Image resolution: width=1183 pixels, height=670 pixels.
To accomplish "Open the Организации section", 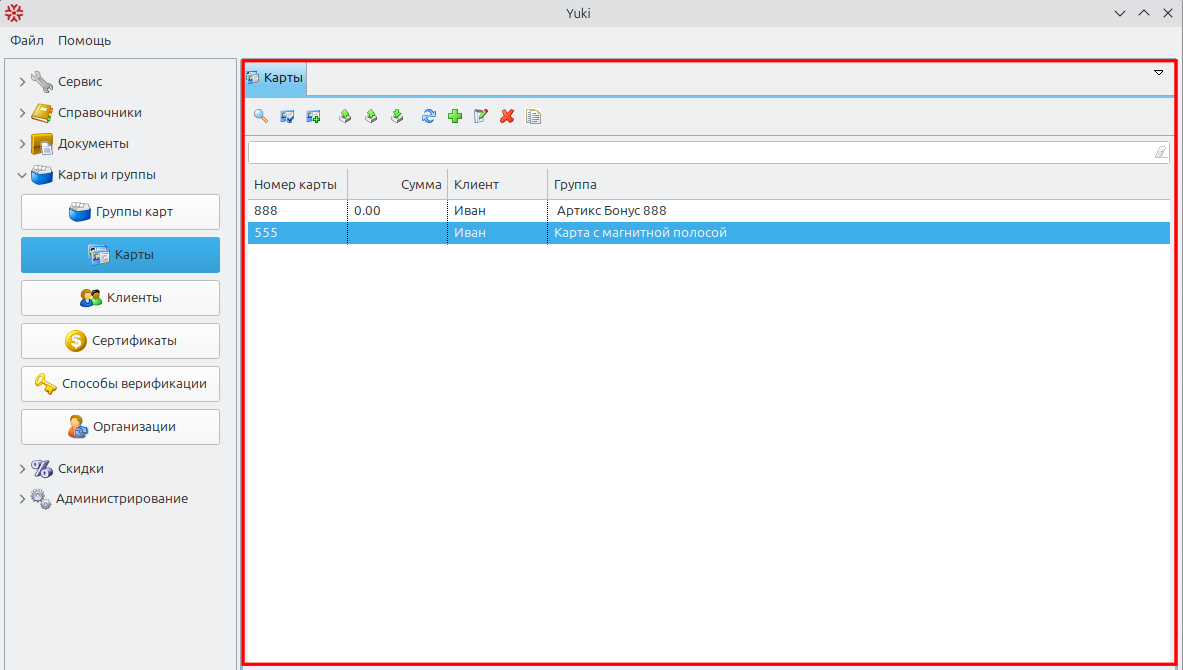I will tap(121, 427).
